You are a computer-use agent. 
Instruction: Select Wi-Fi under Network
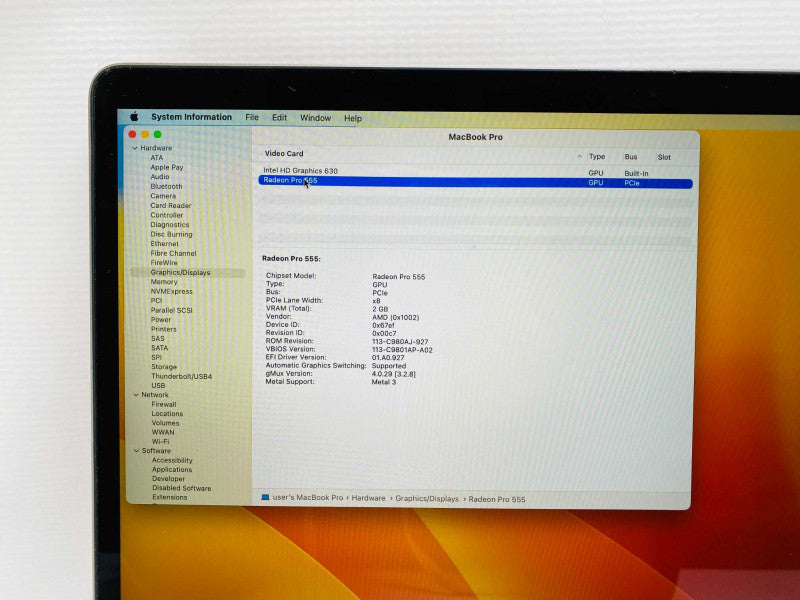click(x=160, y=441)
